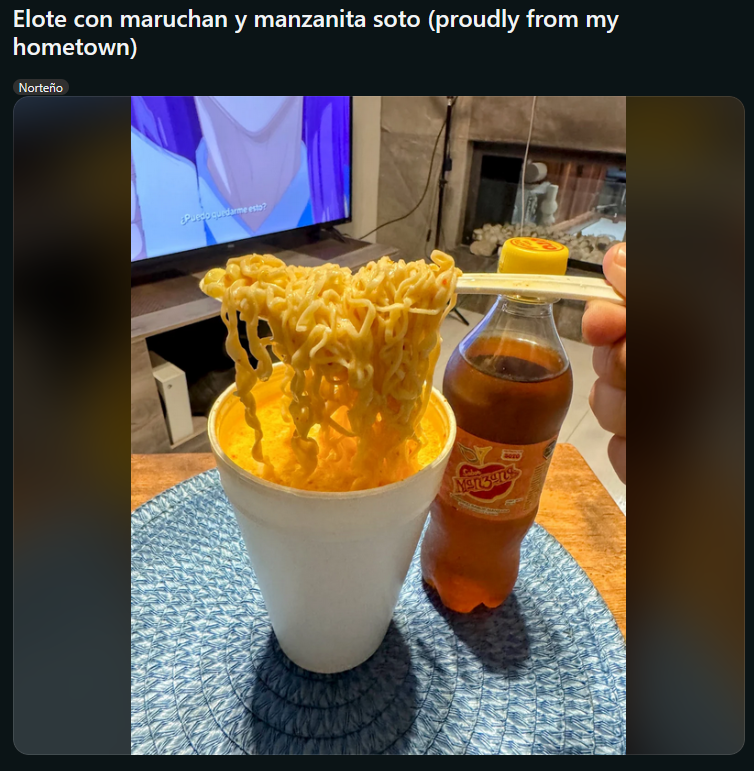Viewport: 754px width, 771px height.
Task: Click the white game console under the TV
Action: point(172,402)
